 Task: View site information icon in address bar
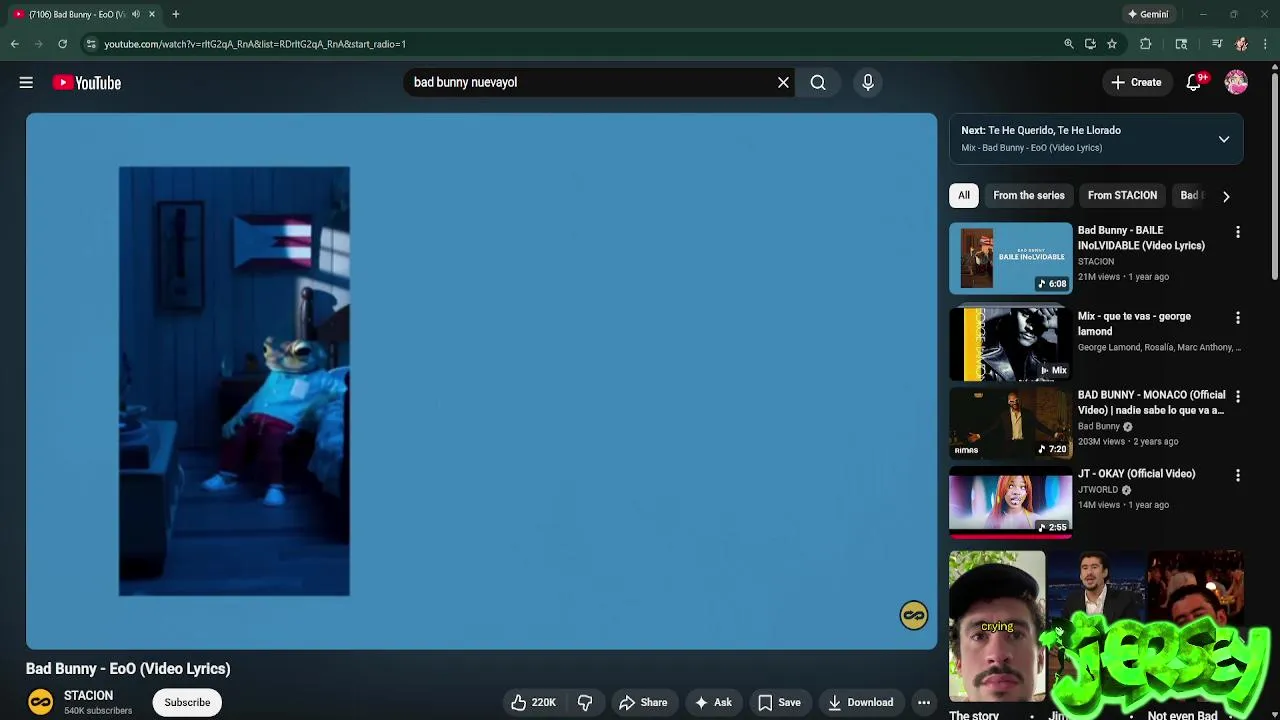coord(91,44)
